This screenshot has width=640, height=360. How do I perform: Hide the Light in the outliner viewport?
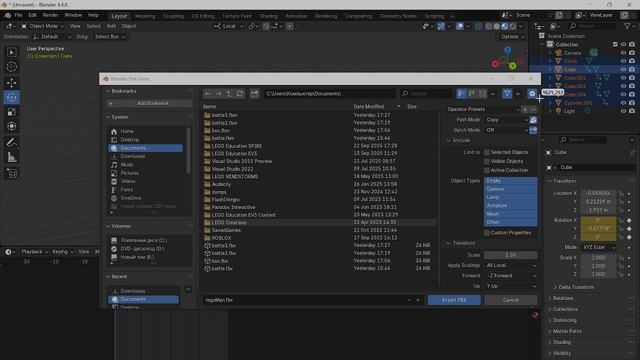tap(623, 111)
